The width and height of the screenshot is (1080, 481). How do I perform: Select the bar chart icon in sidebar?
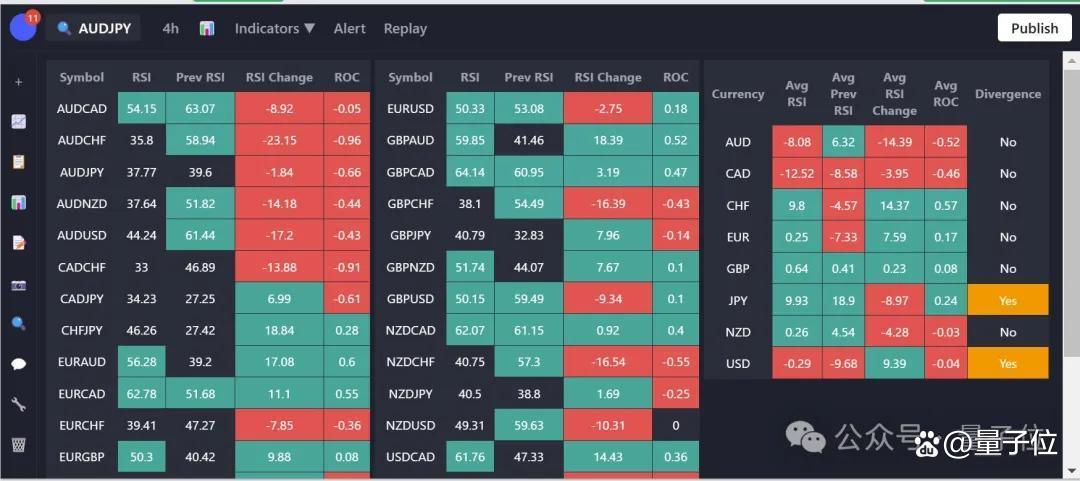coord(18,202)
